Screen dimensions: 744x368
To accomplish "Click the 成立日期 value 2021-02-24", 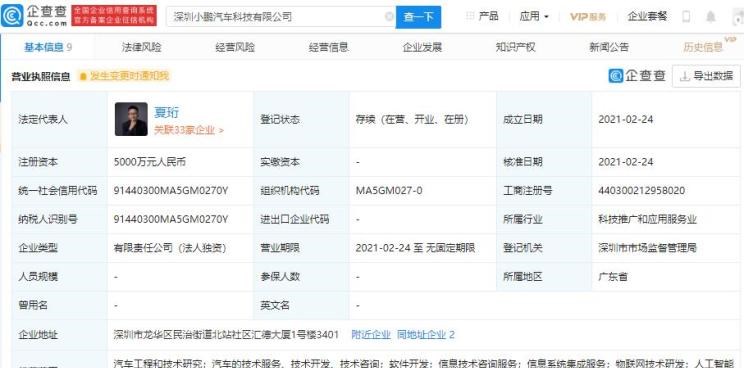I will coord(625,120).
